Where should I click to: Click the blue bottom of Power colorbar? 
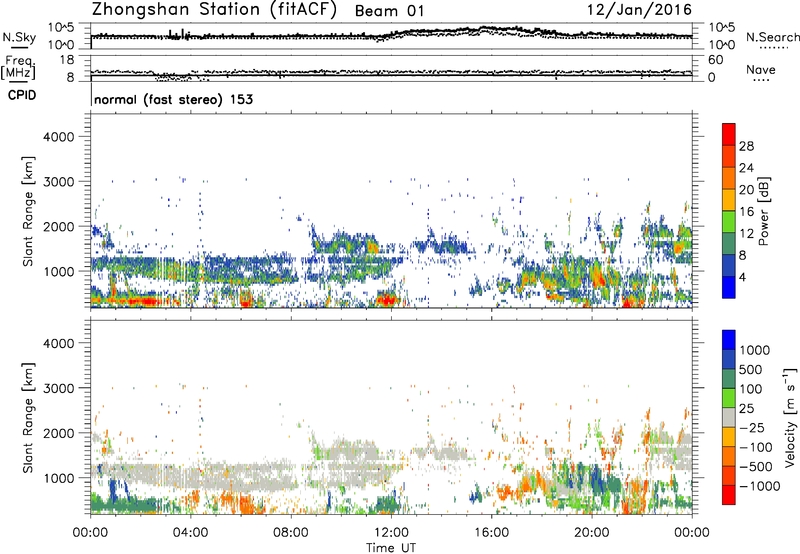pyautogui.click(x=729, y=287)
